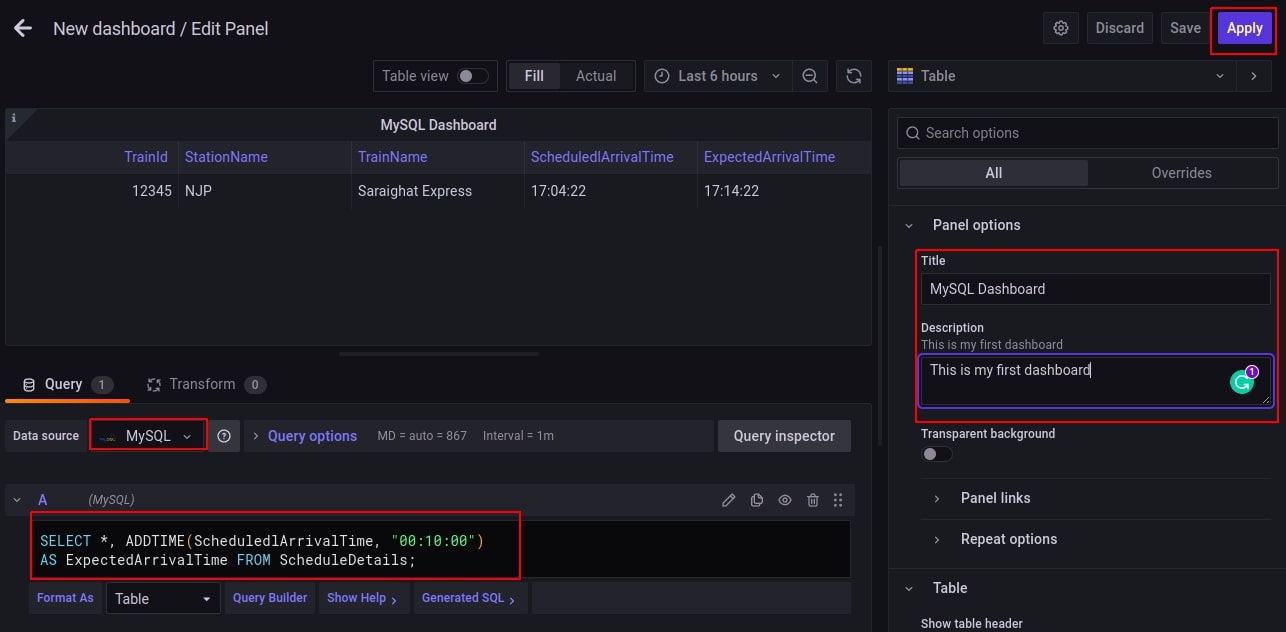Sort by TrainId column header

tap(146, 157)
